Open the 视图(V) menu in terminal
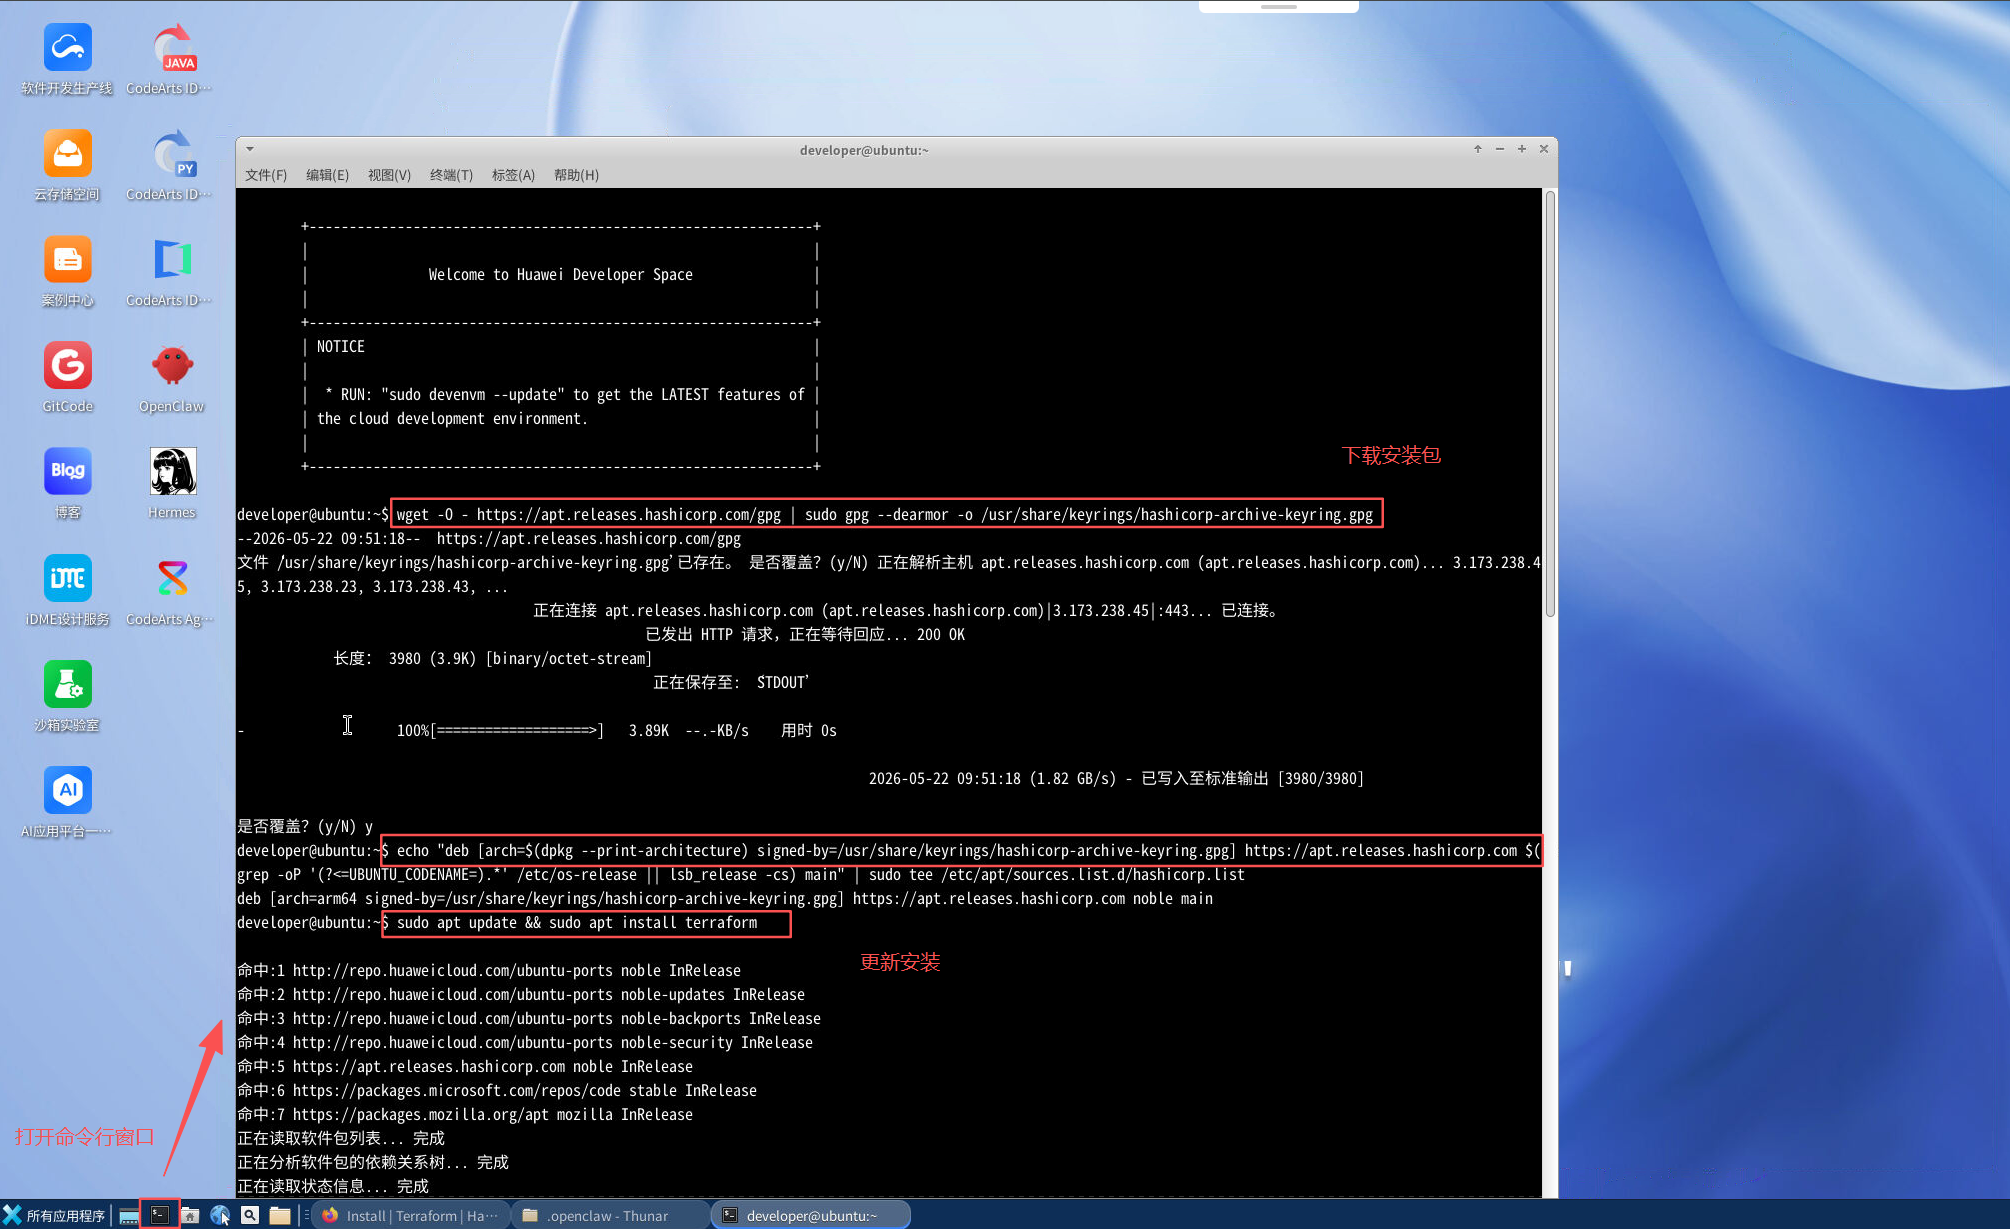Screen dimensions: 2010x1229 [390, 175]
